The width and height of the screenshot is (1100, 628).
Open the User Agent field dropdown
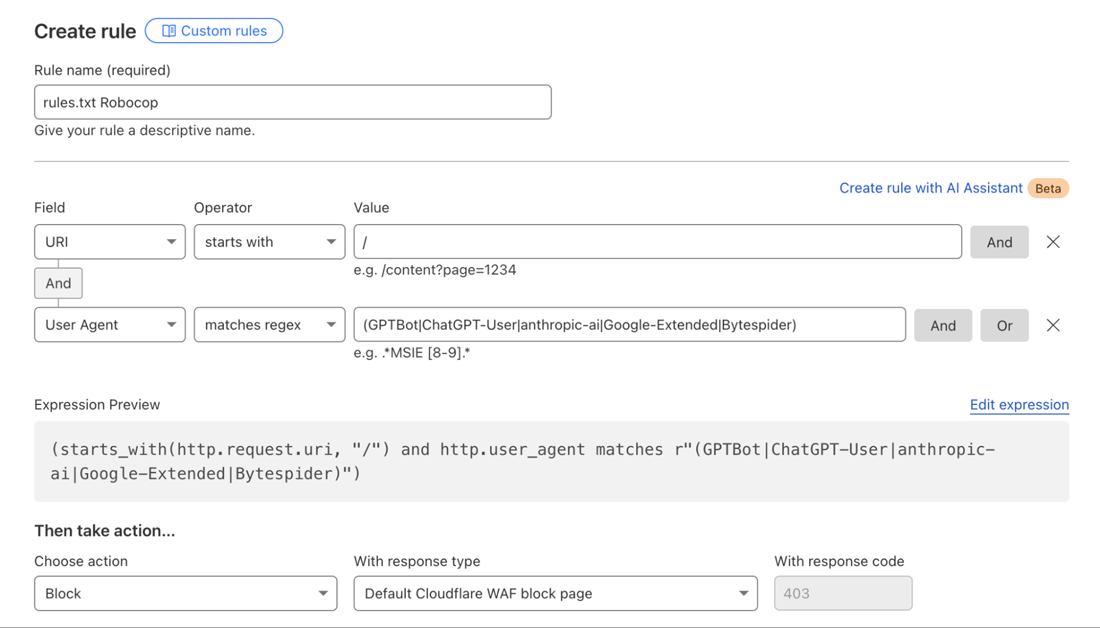click(110, 325)
